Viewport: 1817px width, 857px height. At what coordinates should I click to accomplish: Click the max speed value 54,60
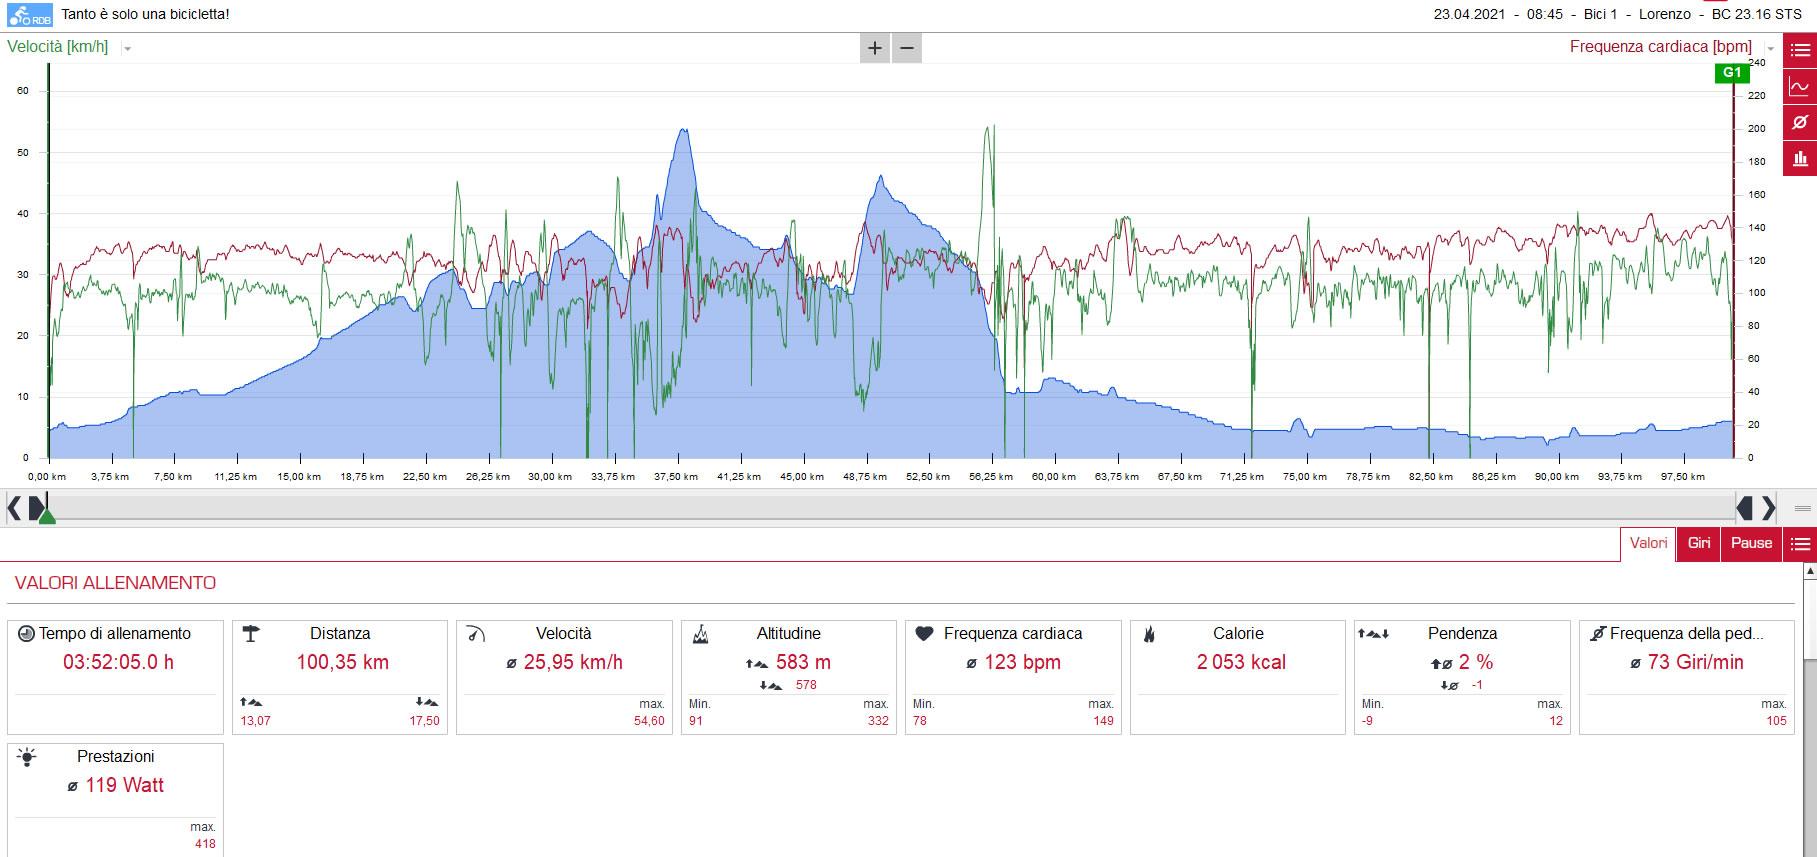coord(649,721)
